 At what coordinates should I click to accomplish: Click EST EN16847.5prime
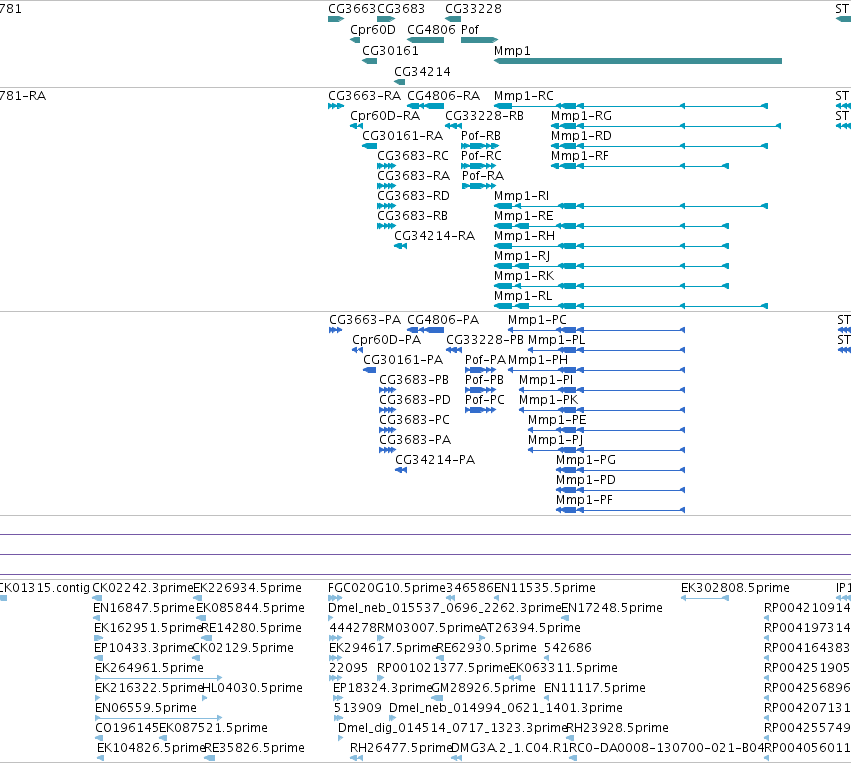97,618
